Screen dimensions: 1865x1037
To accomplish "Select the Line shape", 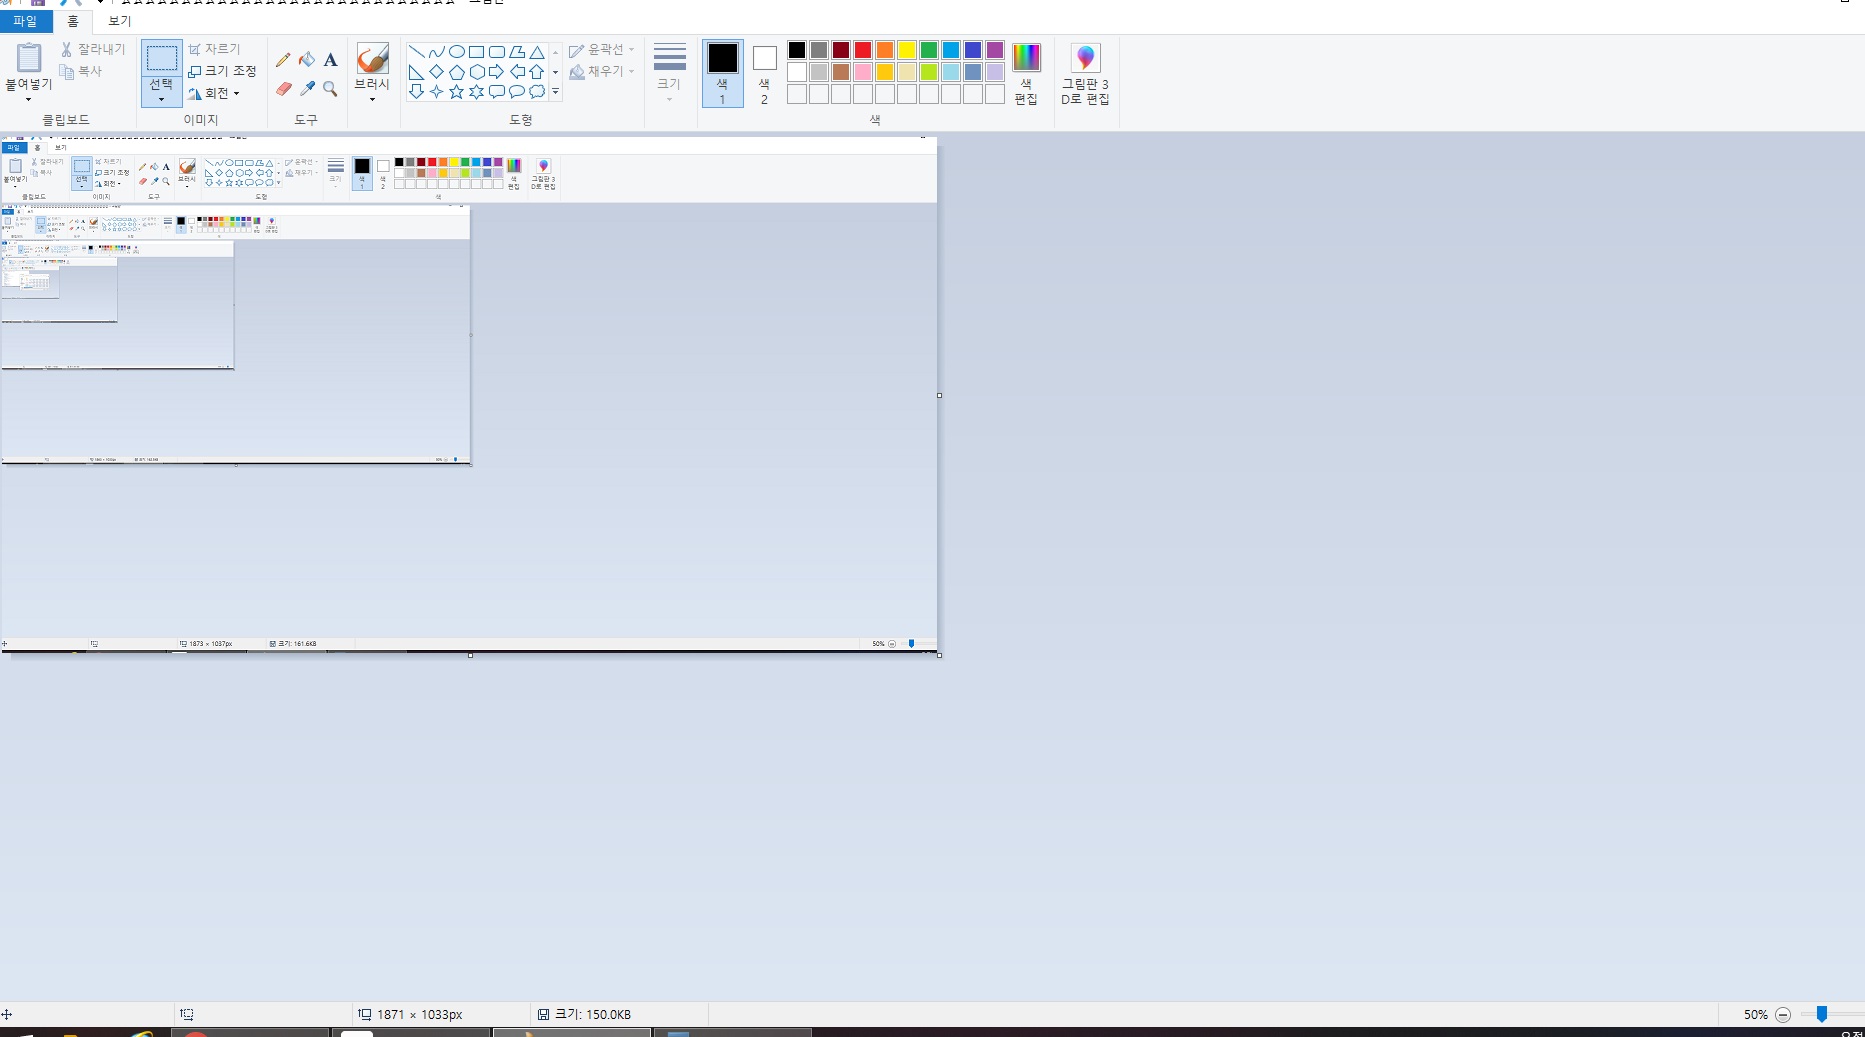I will [x=417, y=52].
